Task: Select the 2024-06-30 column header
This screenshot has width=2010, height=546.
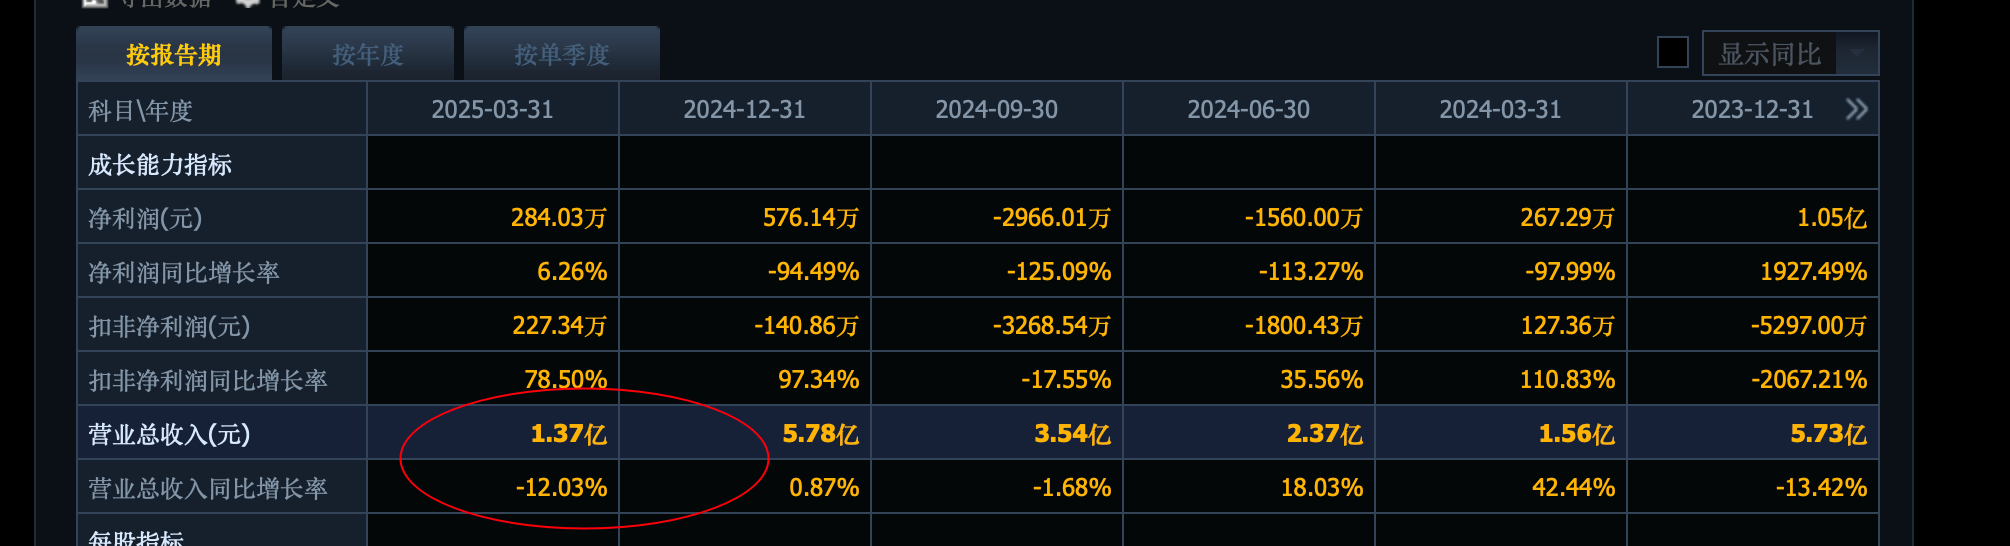Action: pos(1248,110)
